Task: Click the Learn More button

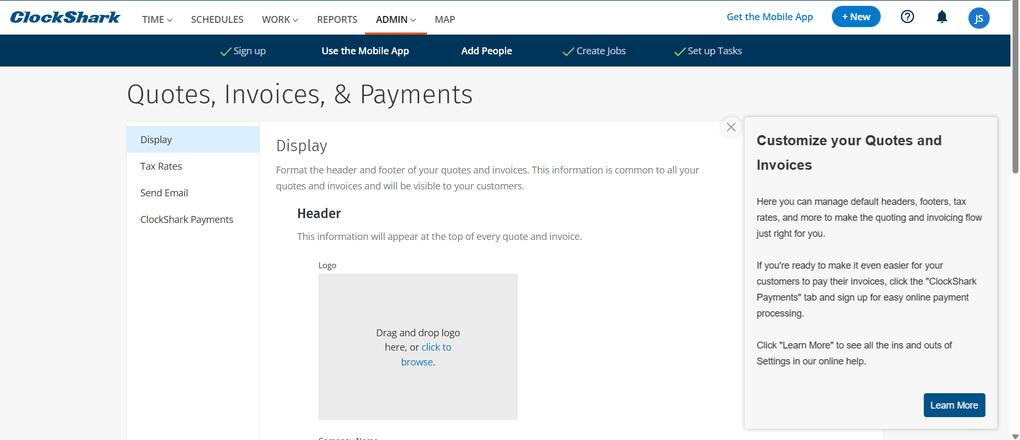Action: click(x=954, y=405)
